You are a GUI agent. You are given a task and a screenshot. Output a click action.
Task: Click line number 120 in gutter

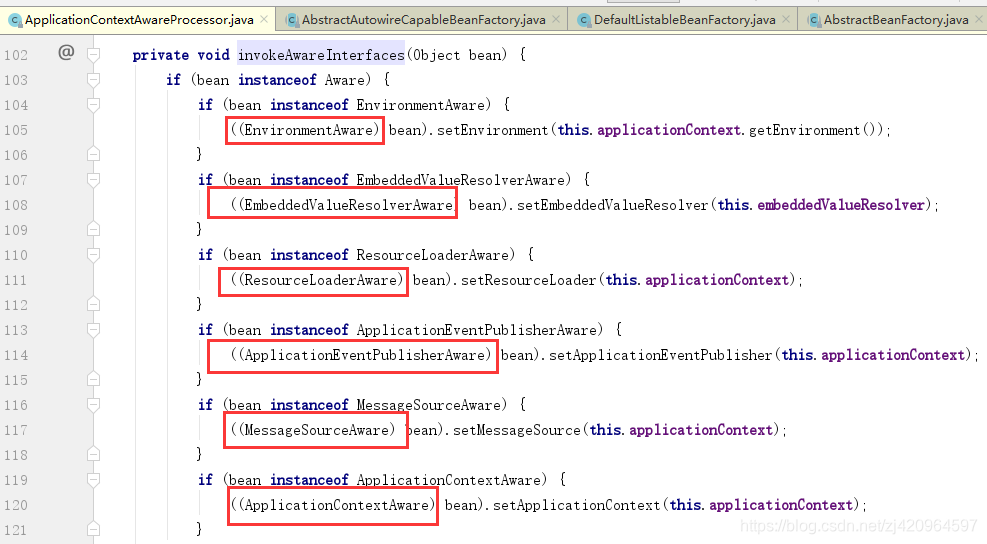(16, 505)
